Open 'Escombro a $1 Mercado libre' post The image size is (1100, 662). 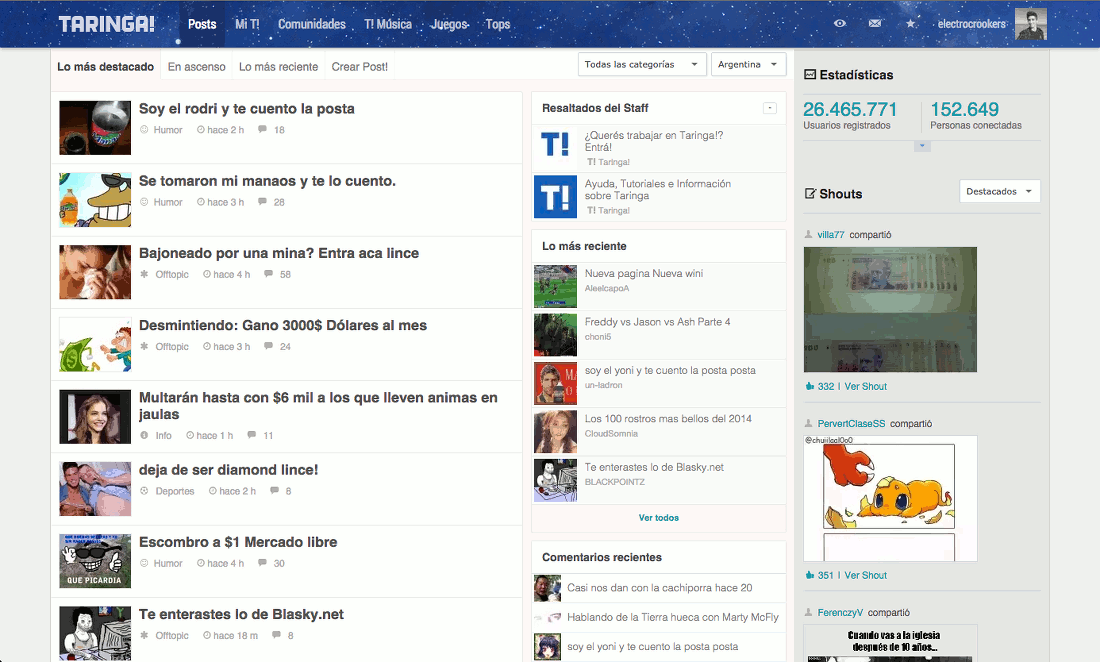(x=238, y=542)
